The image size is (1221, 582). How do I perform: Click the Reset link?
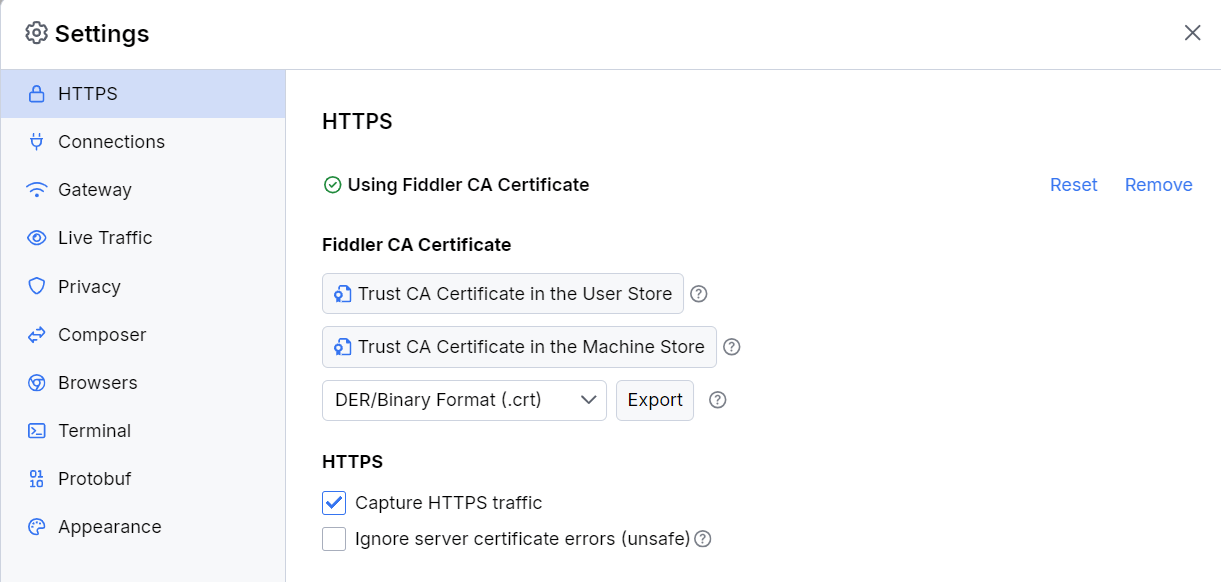tap(1073, 184)
